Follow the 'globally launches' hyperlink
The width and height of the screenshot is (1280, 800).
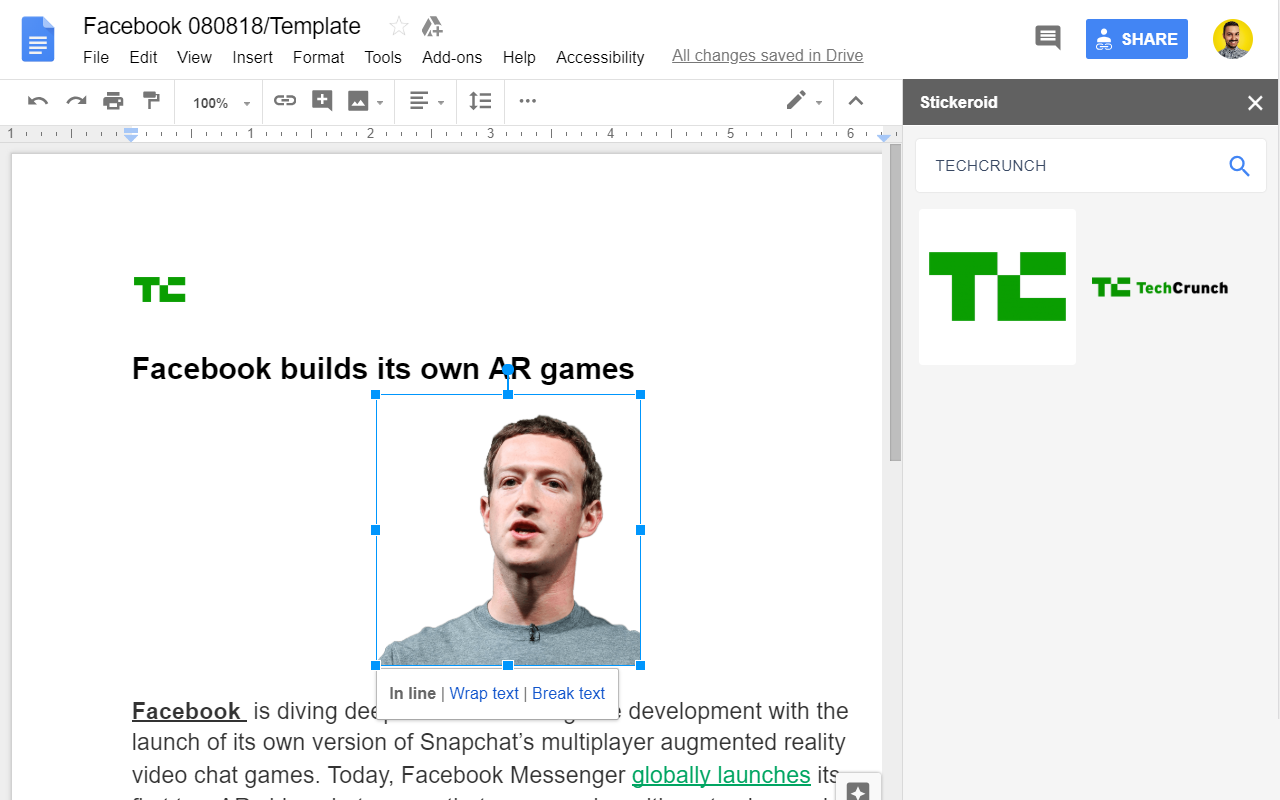(x=721, y=775)
